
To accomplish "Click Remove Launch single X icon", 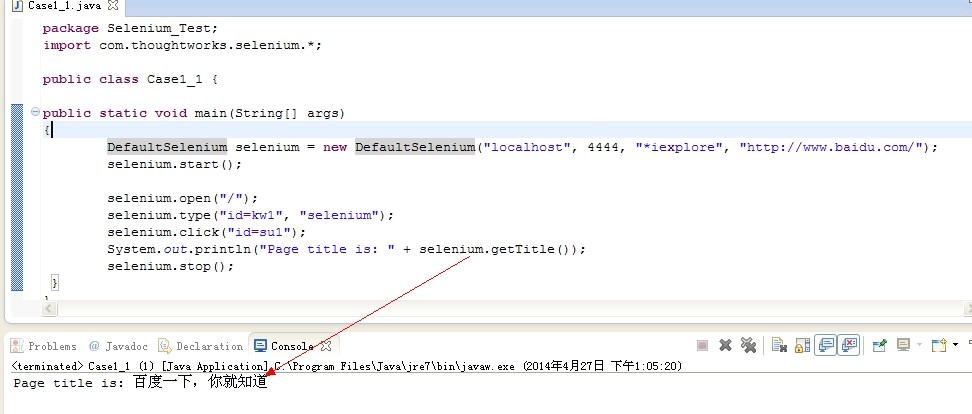I will [x=725, y=345].
